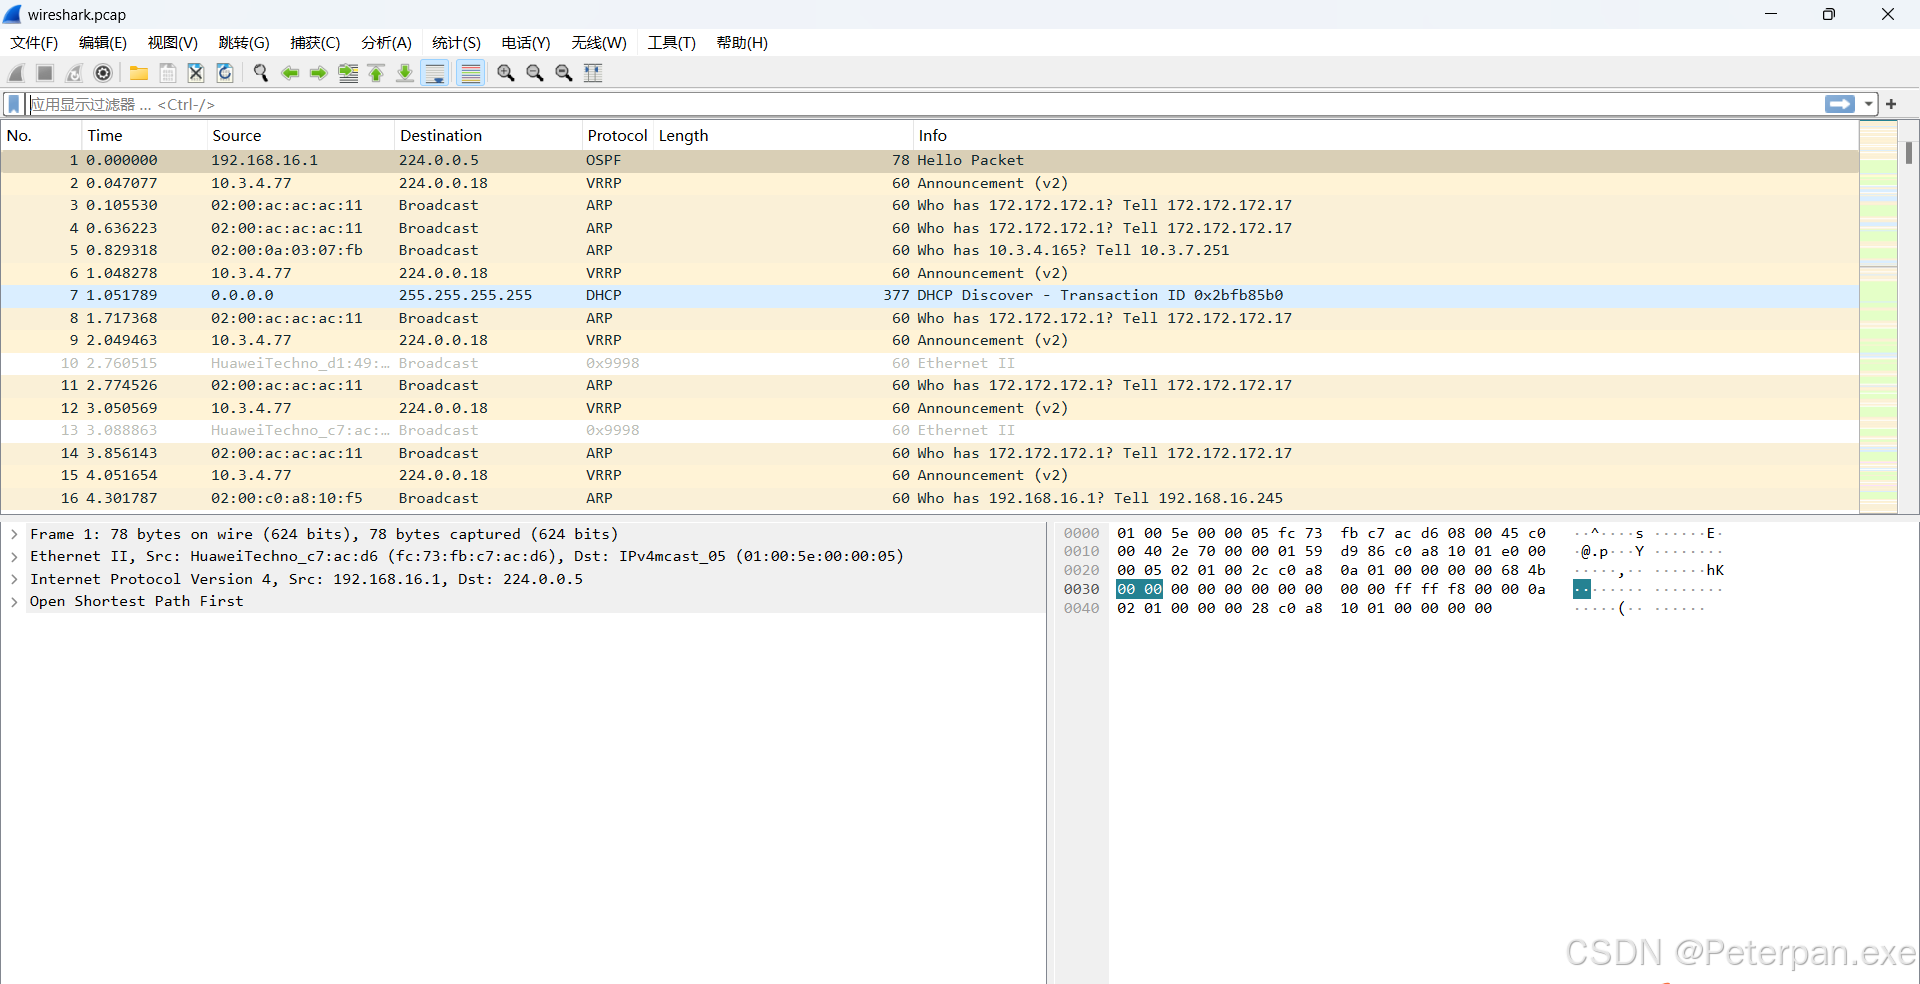Select hex offset row 0040

pos(1081,609)
